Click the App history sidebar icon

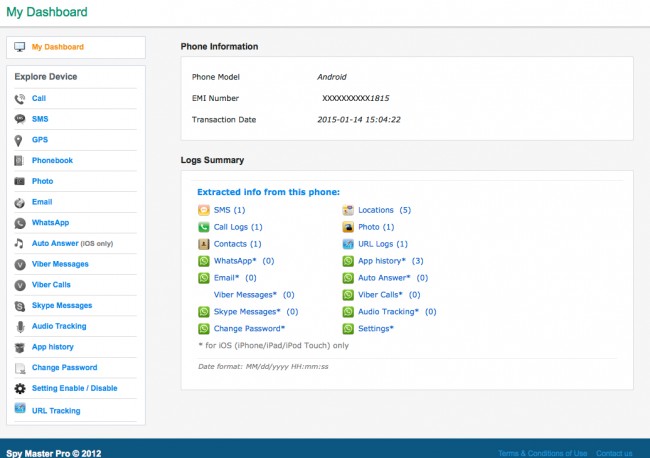point(19,347)
